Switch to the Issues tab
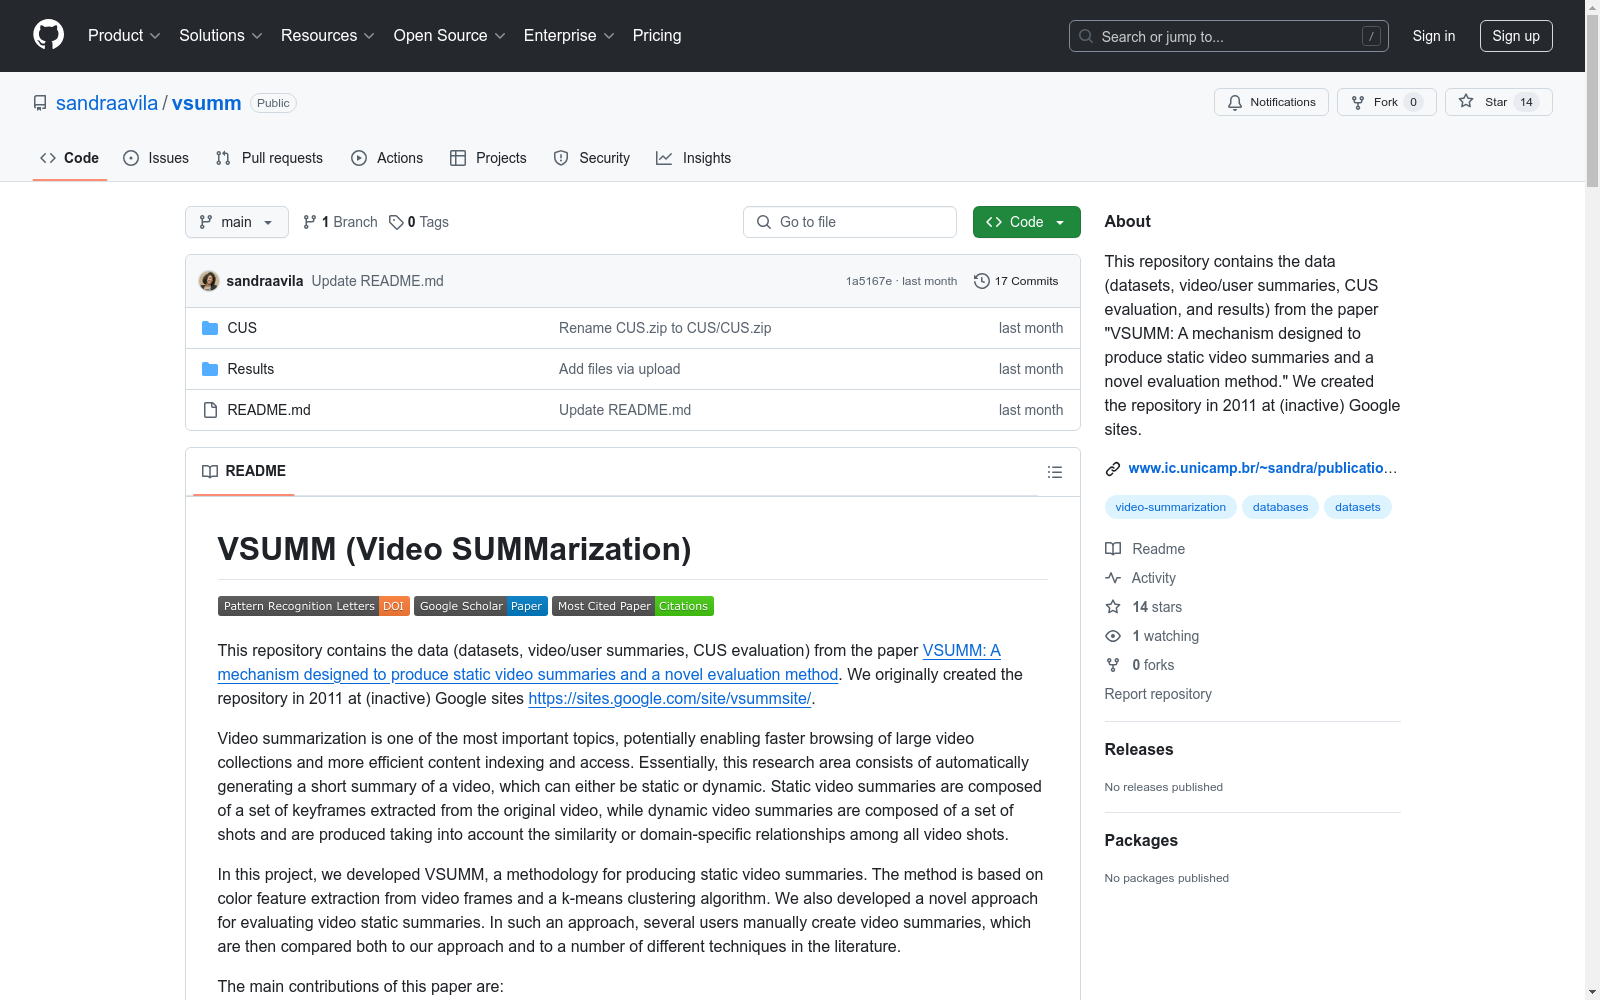The height and width of the screenshot is (1000, 1600). [156, 158]
